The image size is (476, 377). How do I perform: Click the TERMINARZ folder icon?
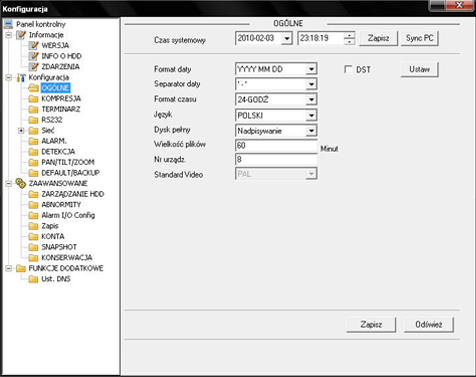point(33,109)
